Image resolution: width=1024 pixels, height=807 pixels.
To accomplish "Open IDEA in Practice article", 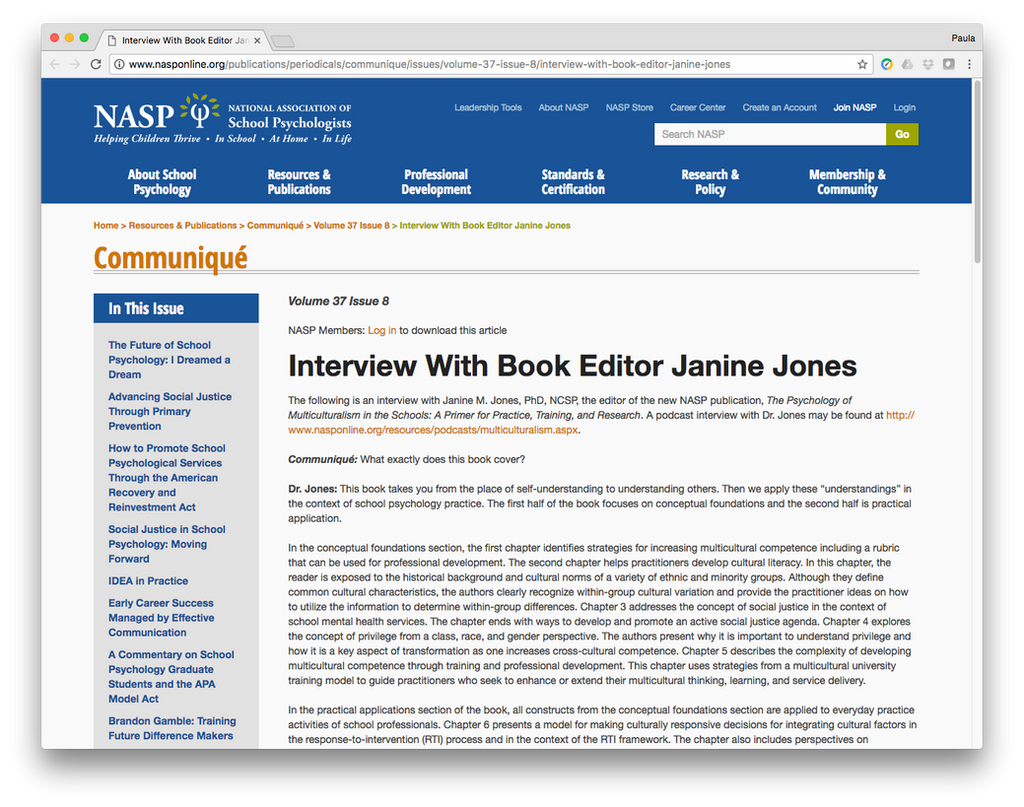I will tap(148, 581).
